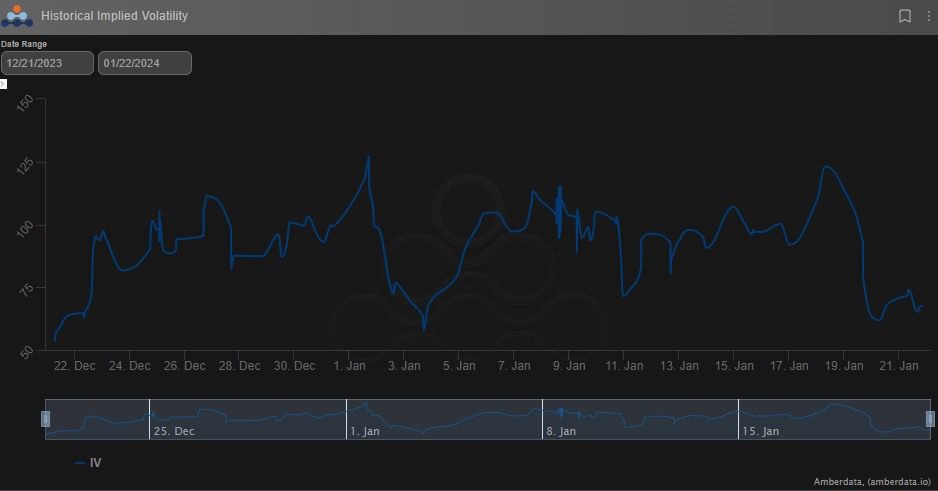Click the 1. Jan x-axis label

click(x=349, y=366)
